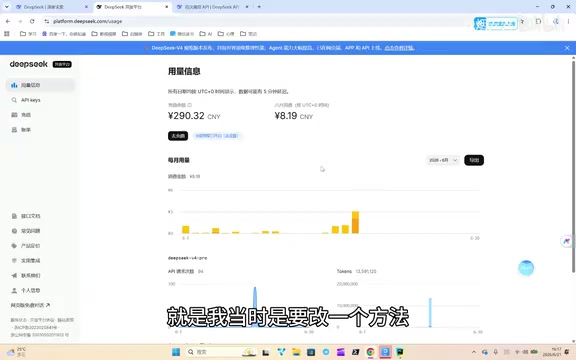The height and width of the screenshot is (360, 576).
Task: Select the black 无余额 filter chip
Action: [178, 136]
